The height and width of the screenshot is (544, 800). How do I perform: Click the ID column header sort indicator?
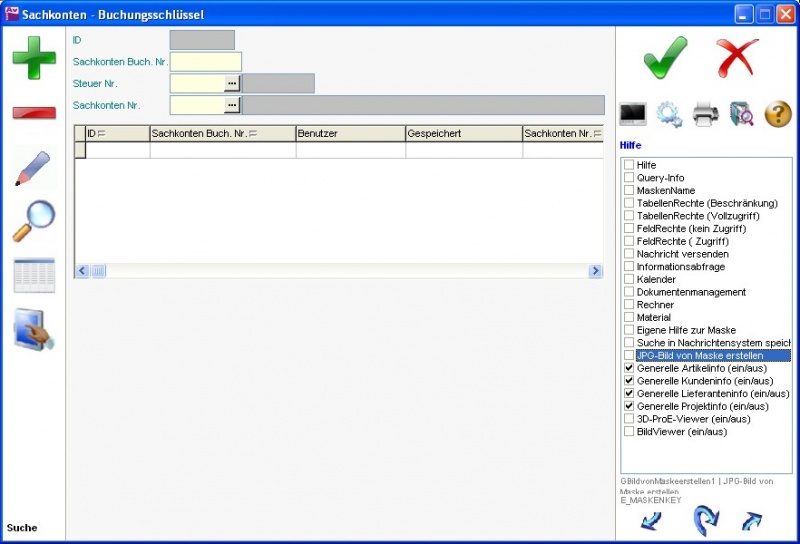tap(101, 133)
